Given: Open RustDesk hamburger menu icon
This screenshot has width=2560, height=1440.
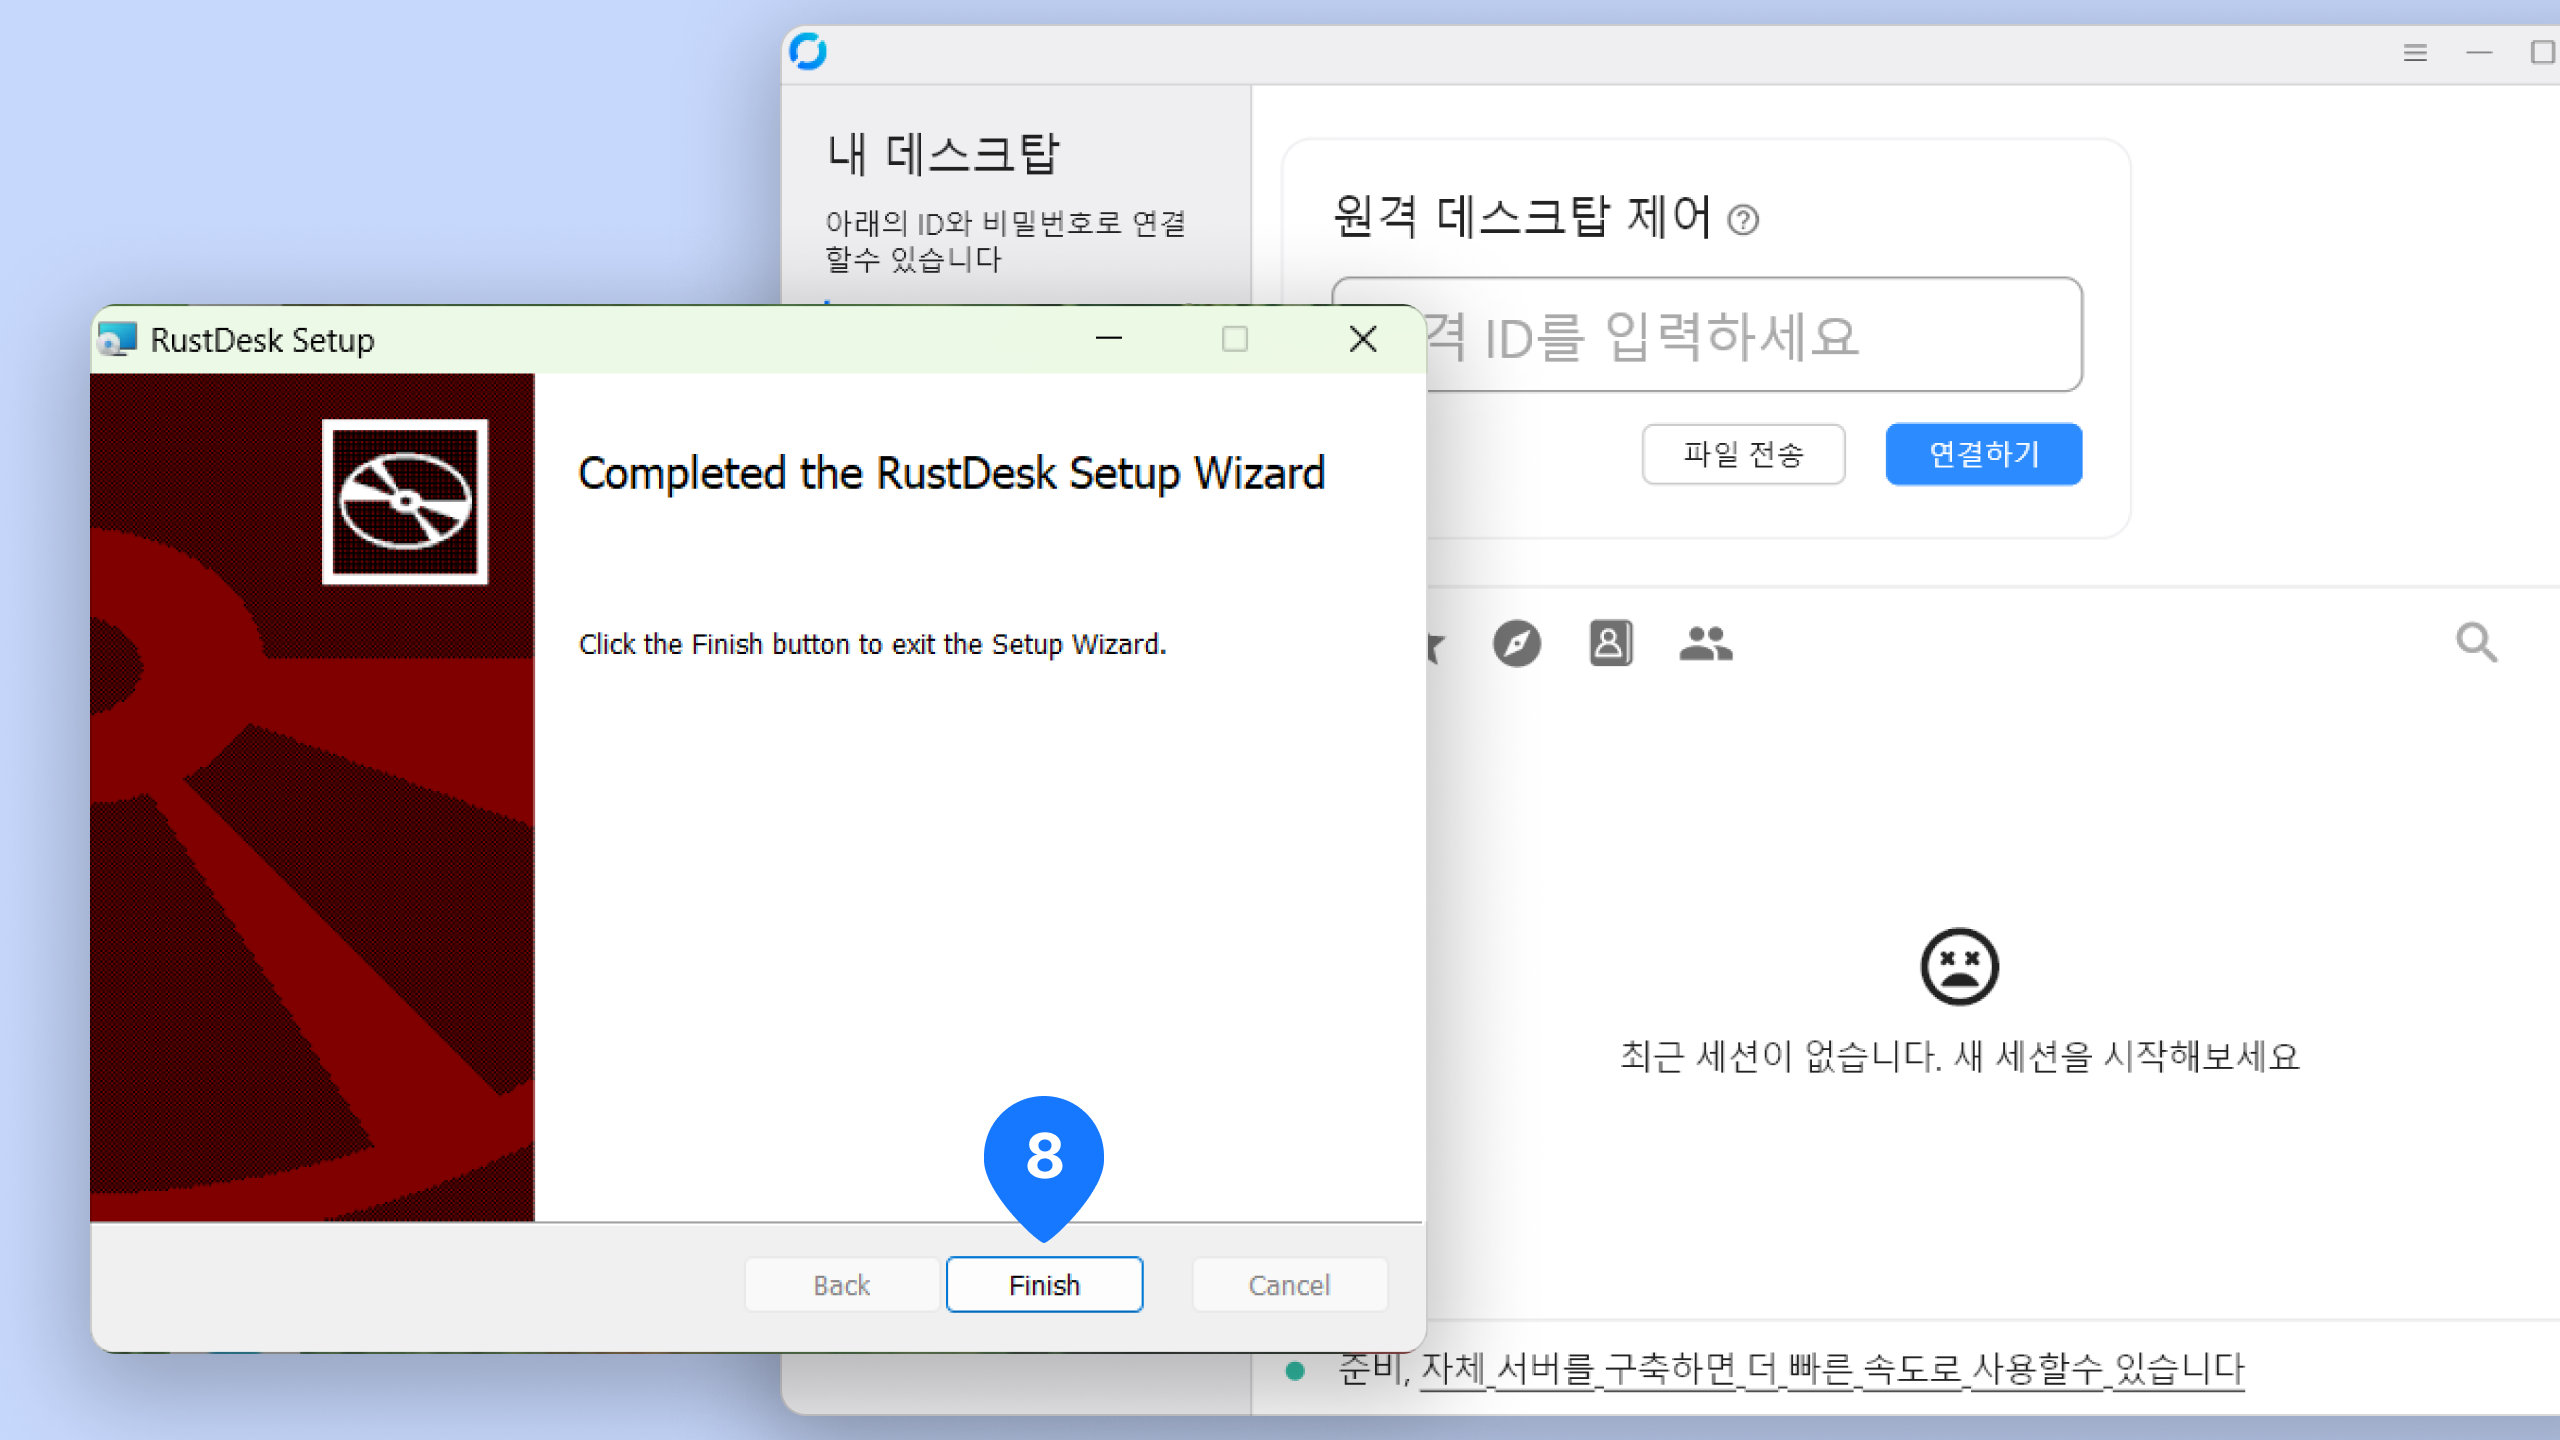Looking at the screenshot, I should pos(2415,53).
